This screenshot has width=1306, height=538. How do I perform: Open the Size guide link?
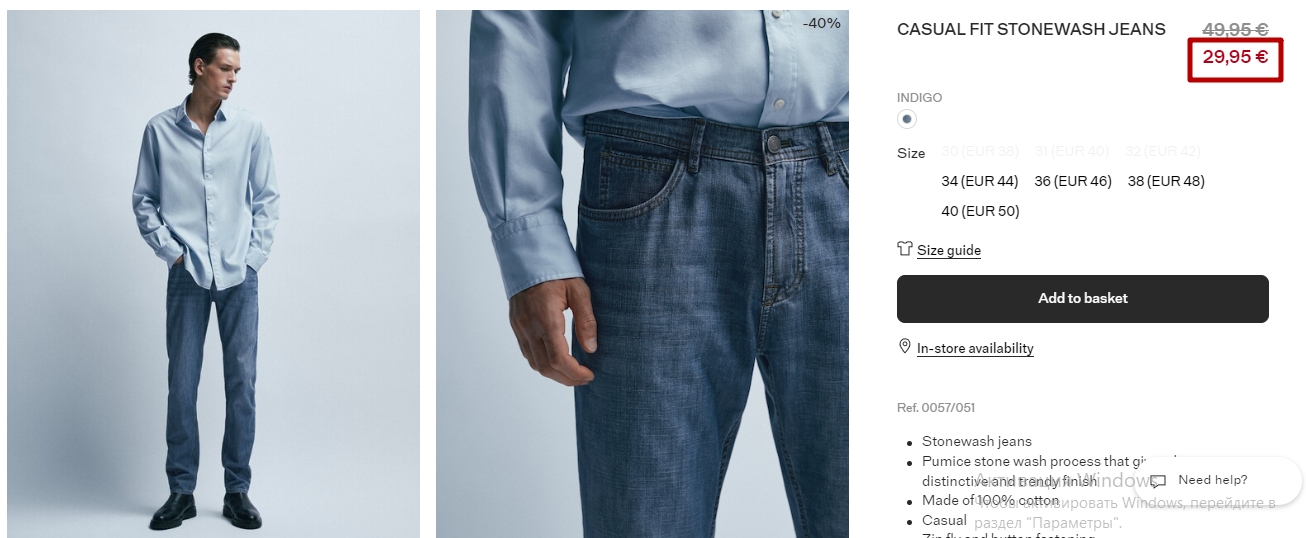click(x=949, y=250)
